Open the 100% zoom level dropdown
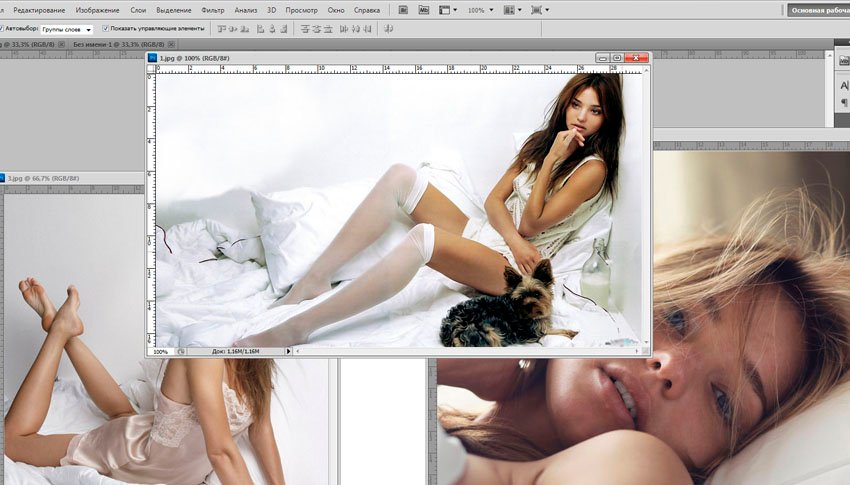The width and height of the screenshot is (850, 485). coord(480,10)
